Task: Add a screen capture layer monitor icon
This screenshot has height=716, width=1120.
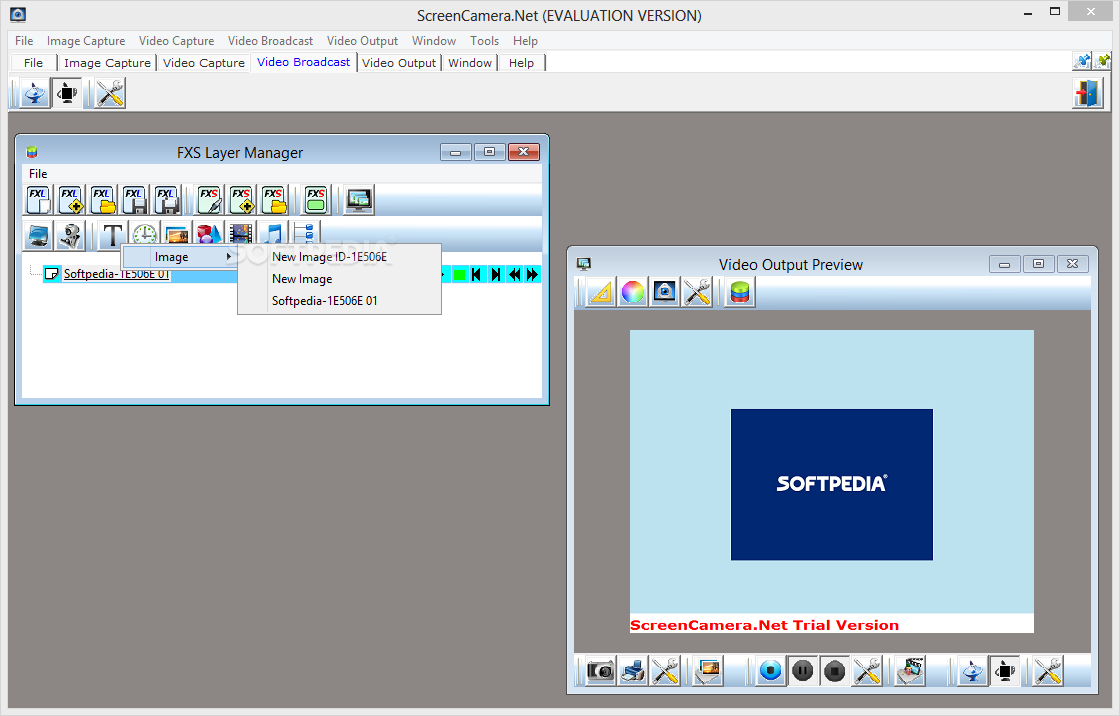Action: pyautogui.click(x=38, y=235)
